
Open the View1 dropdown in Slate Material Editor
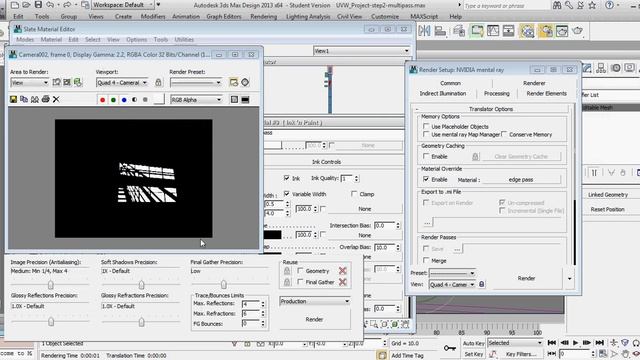point(362,51)
